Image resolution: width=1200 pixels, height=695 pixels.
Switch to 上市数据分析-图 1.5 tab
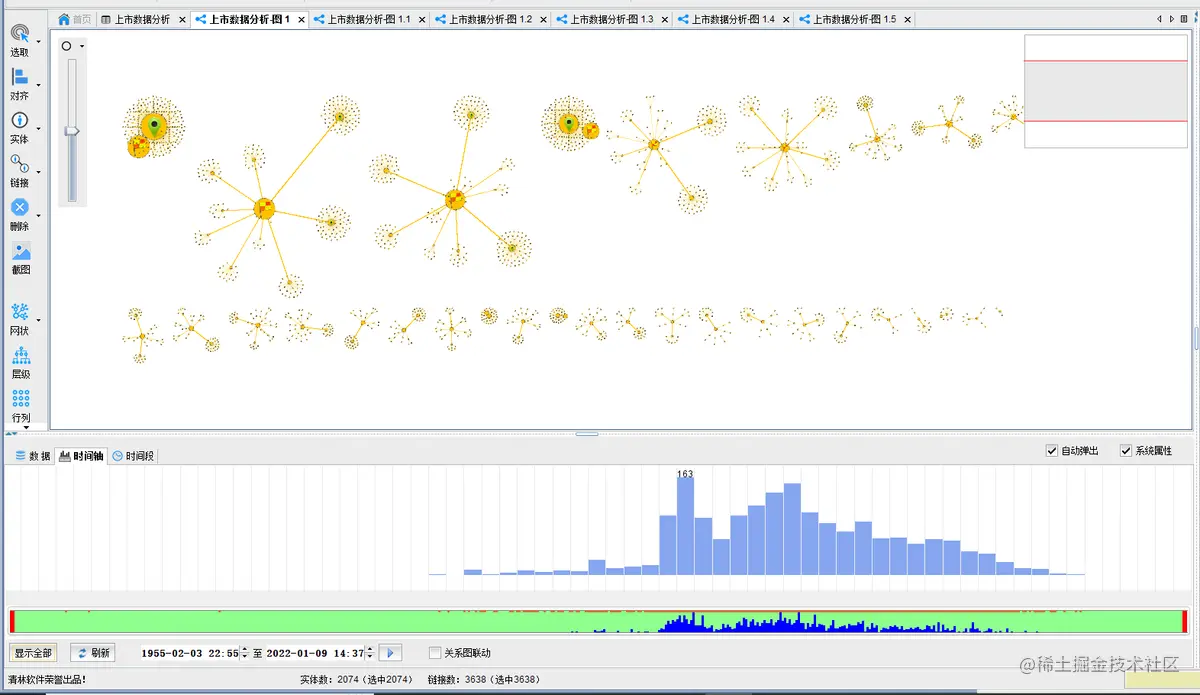click(x=854, y=19)
